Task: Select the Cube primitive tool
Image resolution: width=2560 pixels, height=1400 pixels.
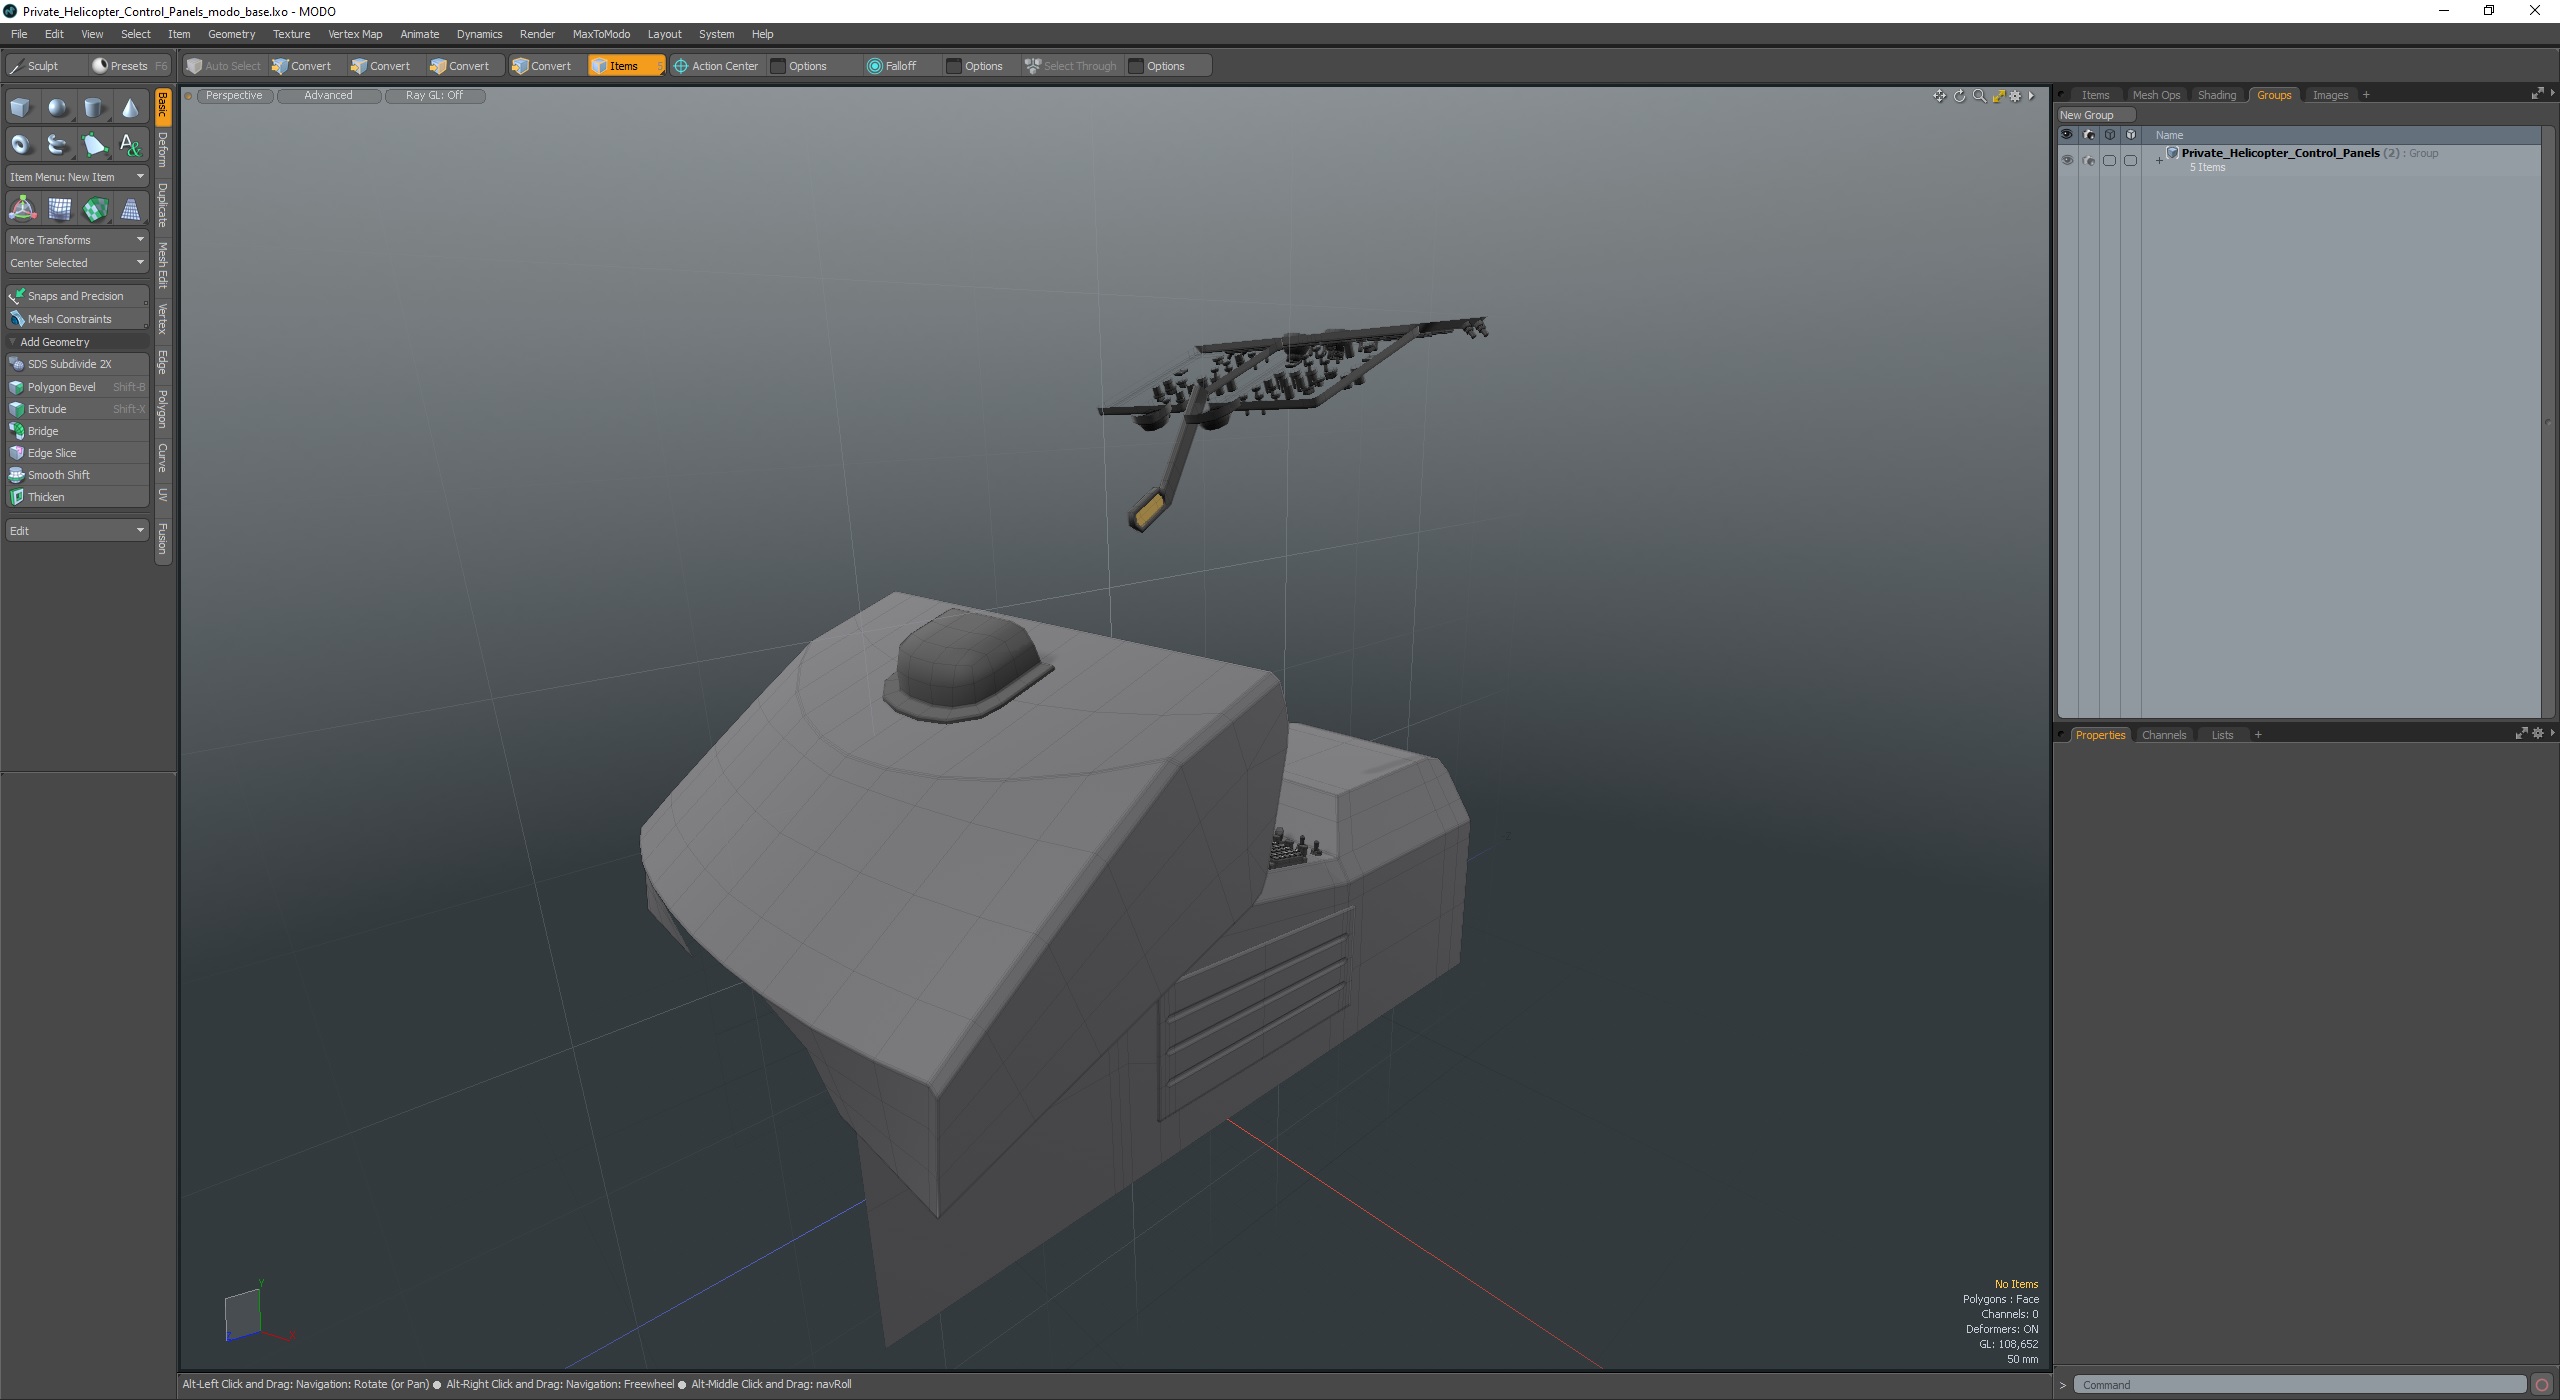Action: pyautogui.click(x=21, y=108)
